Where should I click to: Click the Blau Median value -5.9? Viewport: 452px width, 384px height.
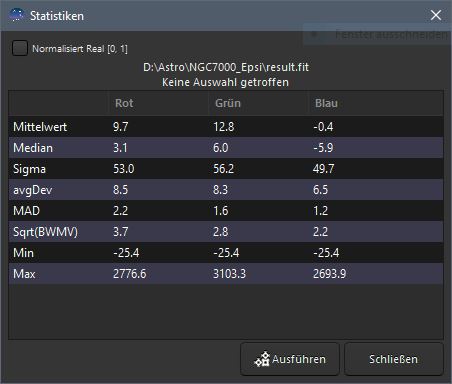click(323, 148)
